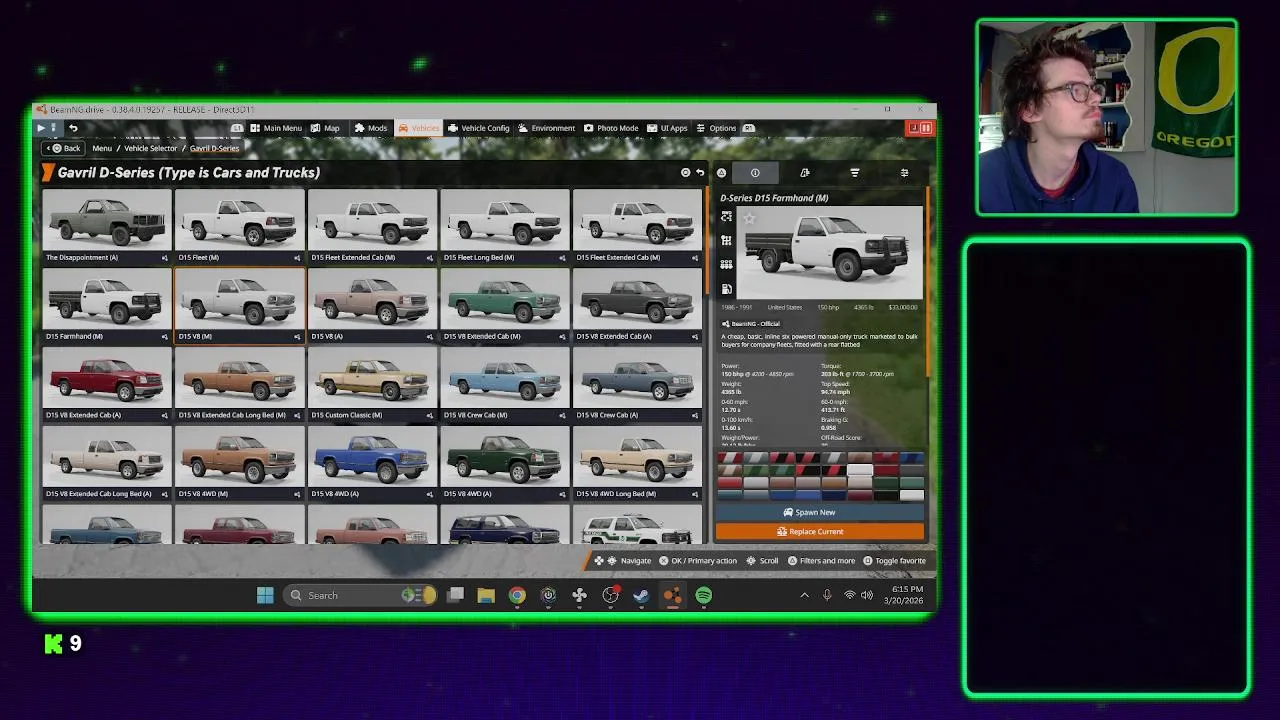Pick the top-right blue paint swatch
This screenshot has height=720, width=1280.
tap(912, 458)
